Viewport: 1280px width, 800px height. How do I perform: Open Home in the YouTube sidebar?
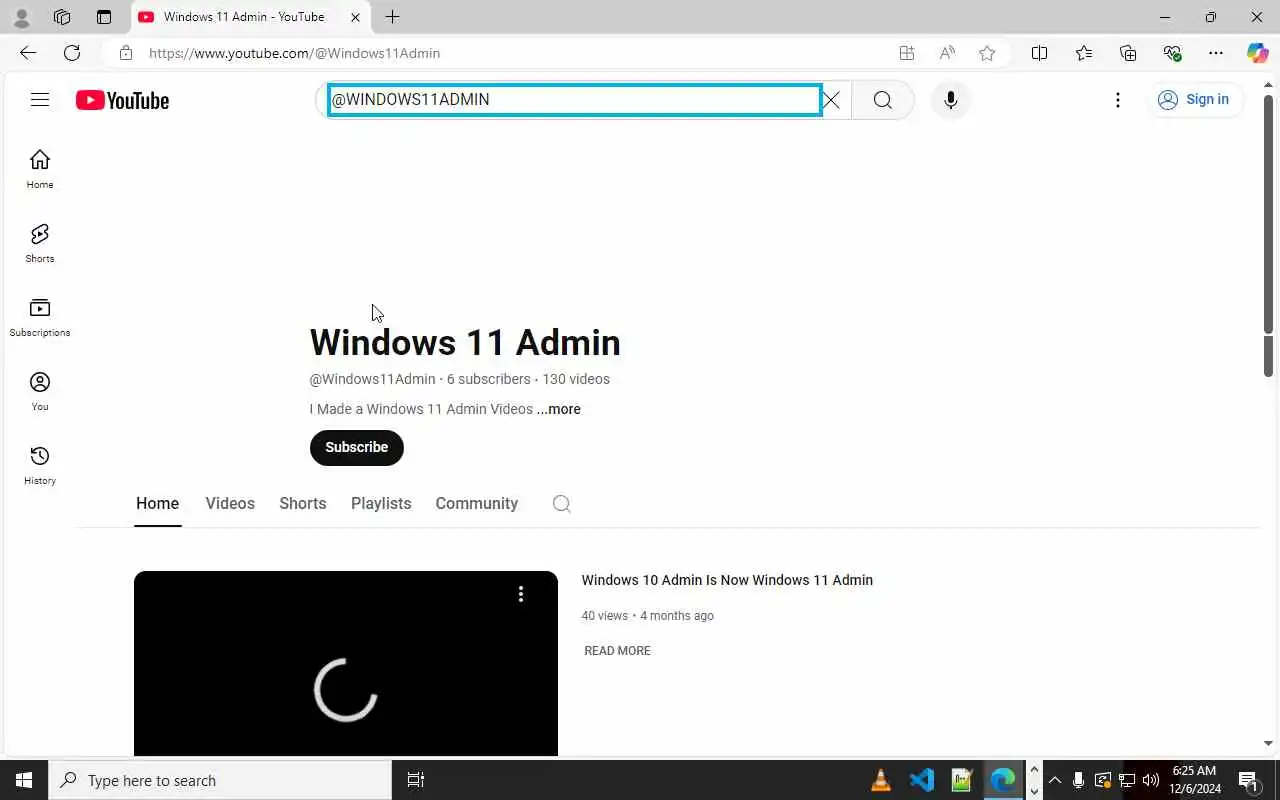pos(40,169)
